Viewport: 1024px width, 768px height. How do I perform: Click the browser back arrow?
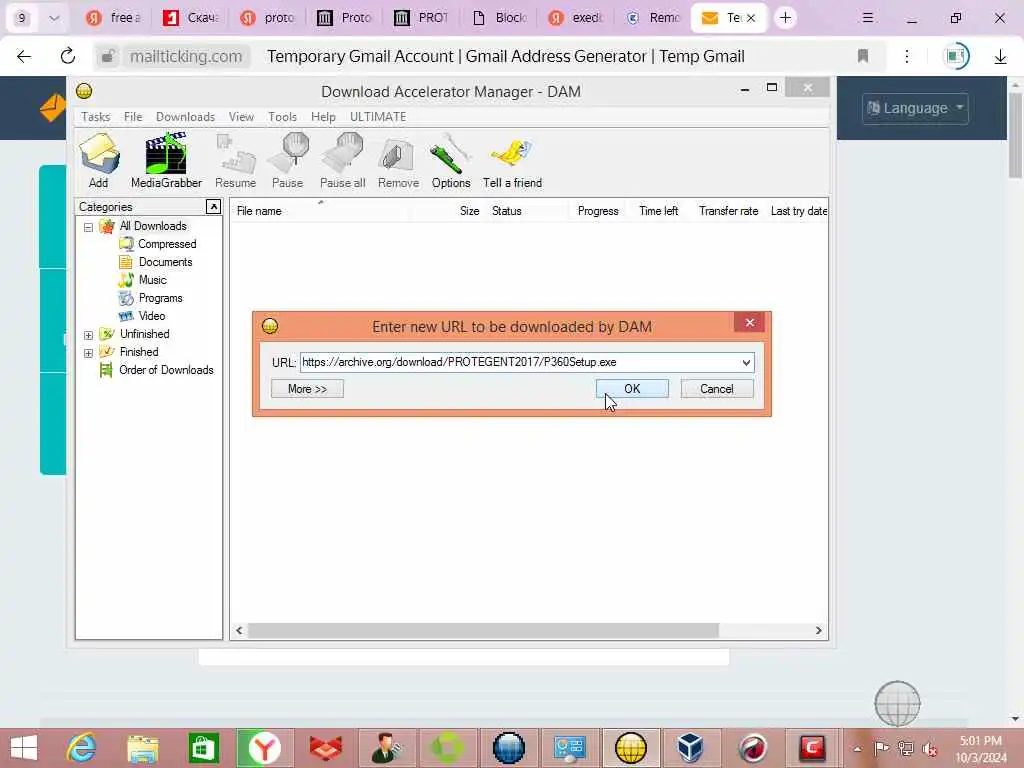pyautogui.click(x=24, y=56)
